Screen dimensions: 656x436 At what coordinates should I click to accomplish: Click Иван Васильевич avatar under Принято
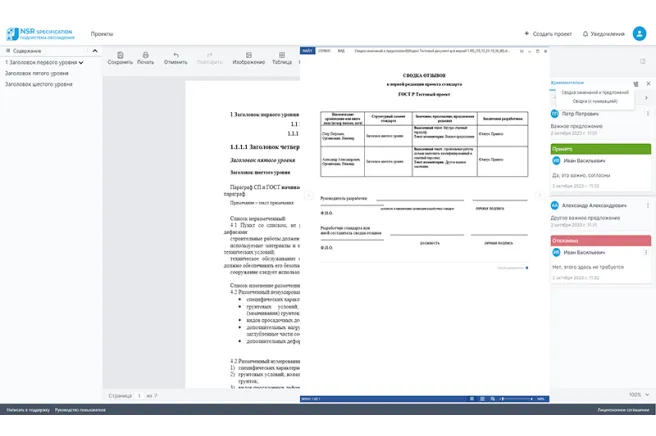coord(556,160)
